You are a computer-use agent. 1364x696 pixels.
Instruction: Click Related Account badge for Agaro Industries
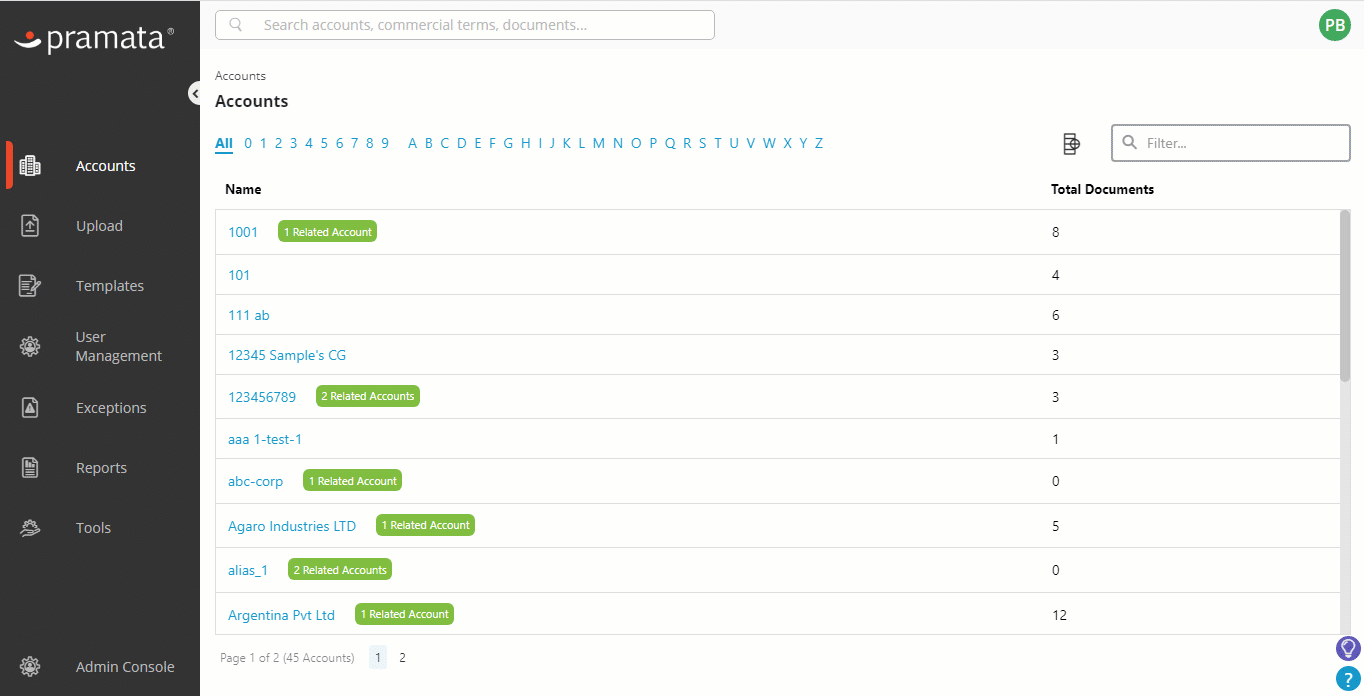(425, 525)
